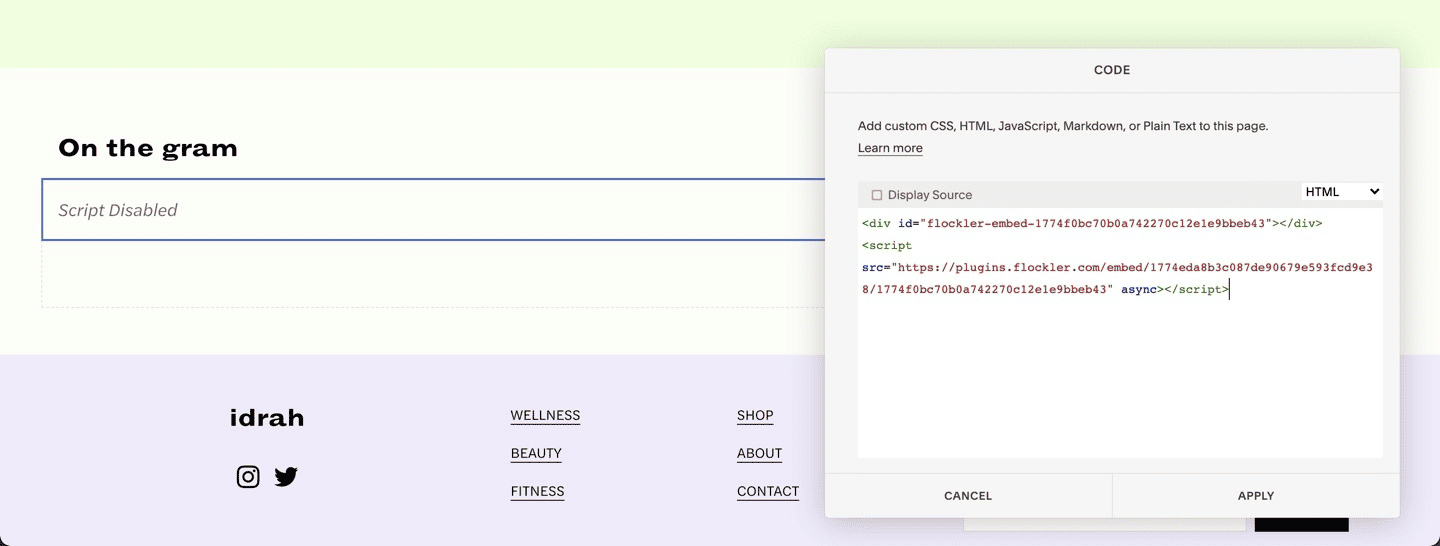Click the plugins.flockler.com script URL
Image resolution: width=1440 pixels, height=546 pixels.
coord(1117,279)
